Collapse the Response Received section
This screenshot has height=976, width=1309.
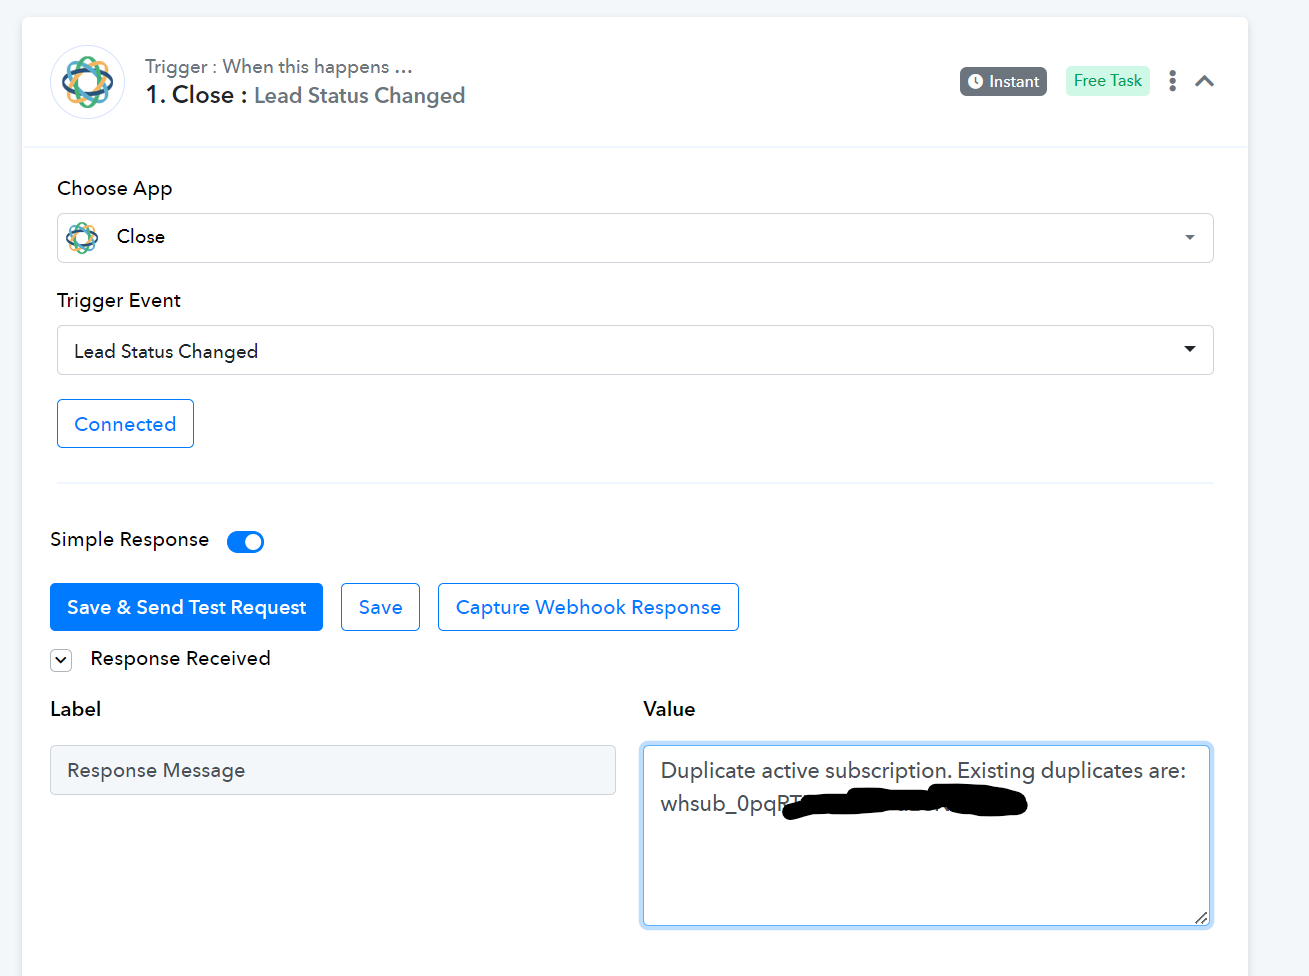[61, 660]
